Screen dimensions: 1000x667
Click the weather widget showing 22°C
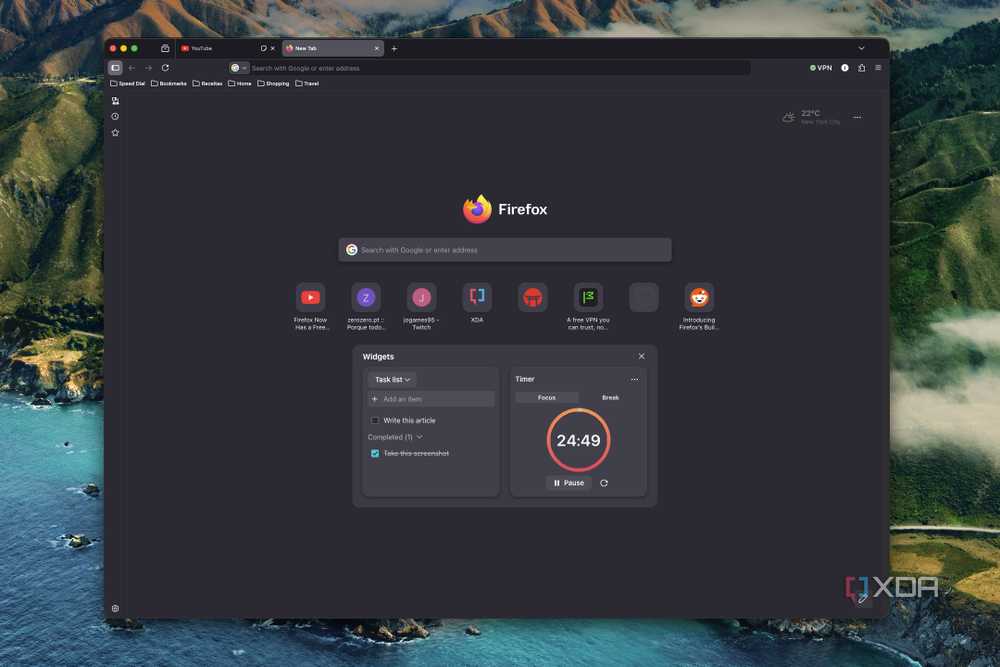click(x=811, y=117)
